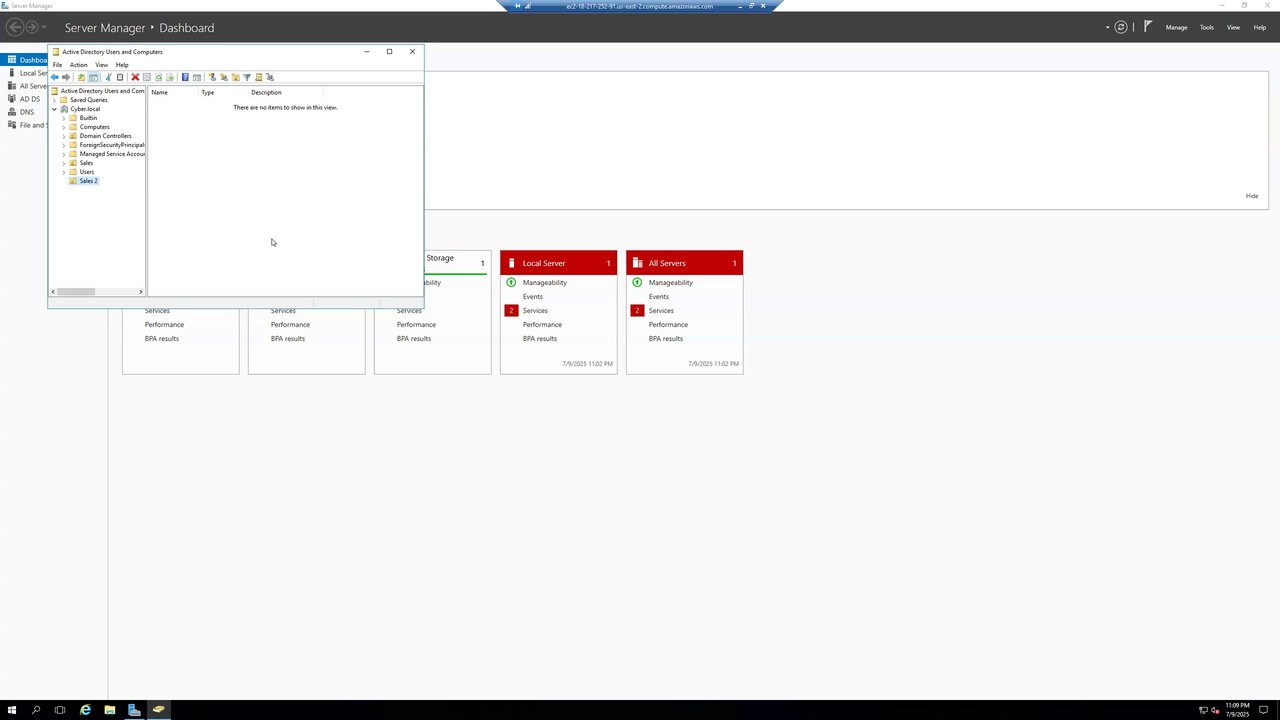Viewport: 1280px width, 720px height.
Task: Expand the Saved Queries node
Action: point(55,100)
